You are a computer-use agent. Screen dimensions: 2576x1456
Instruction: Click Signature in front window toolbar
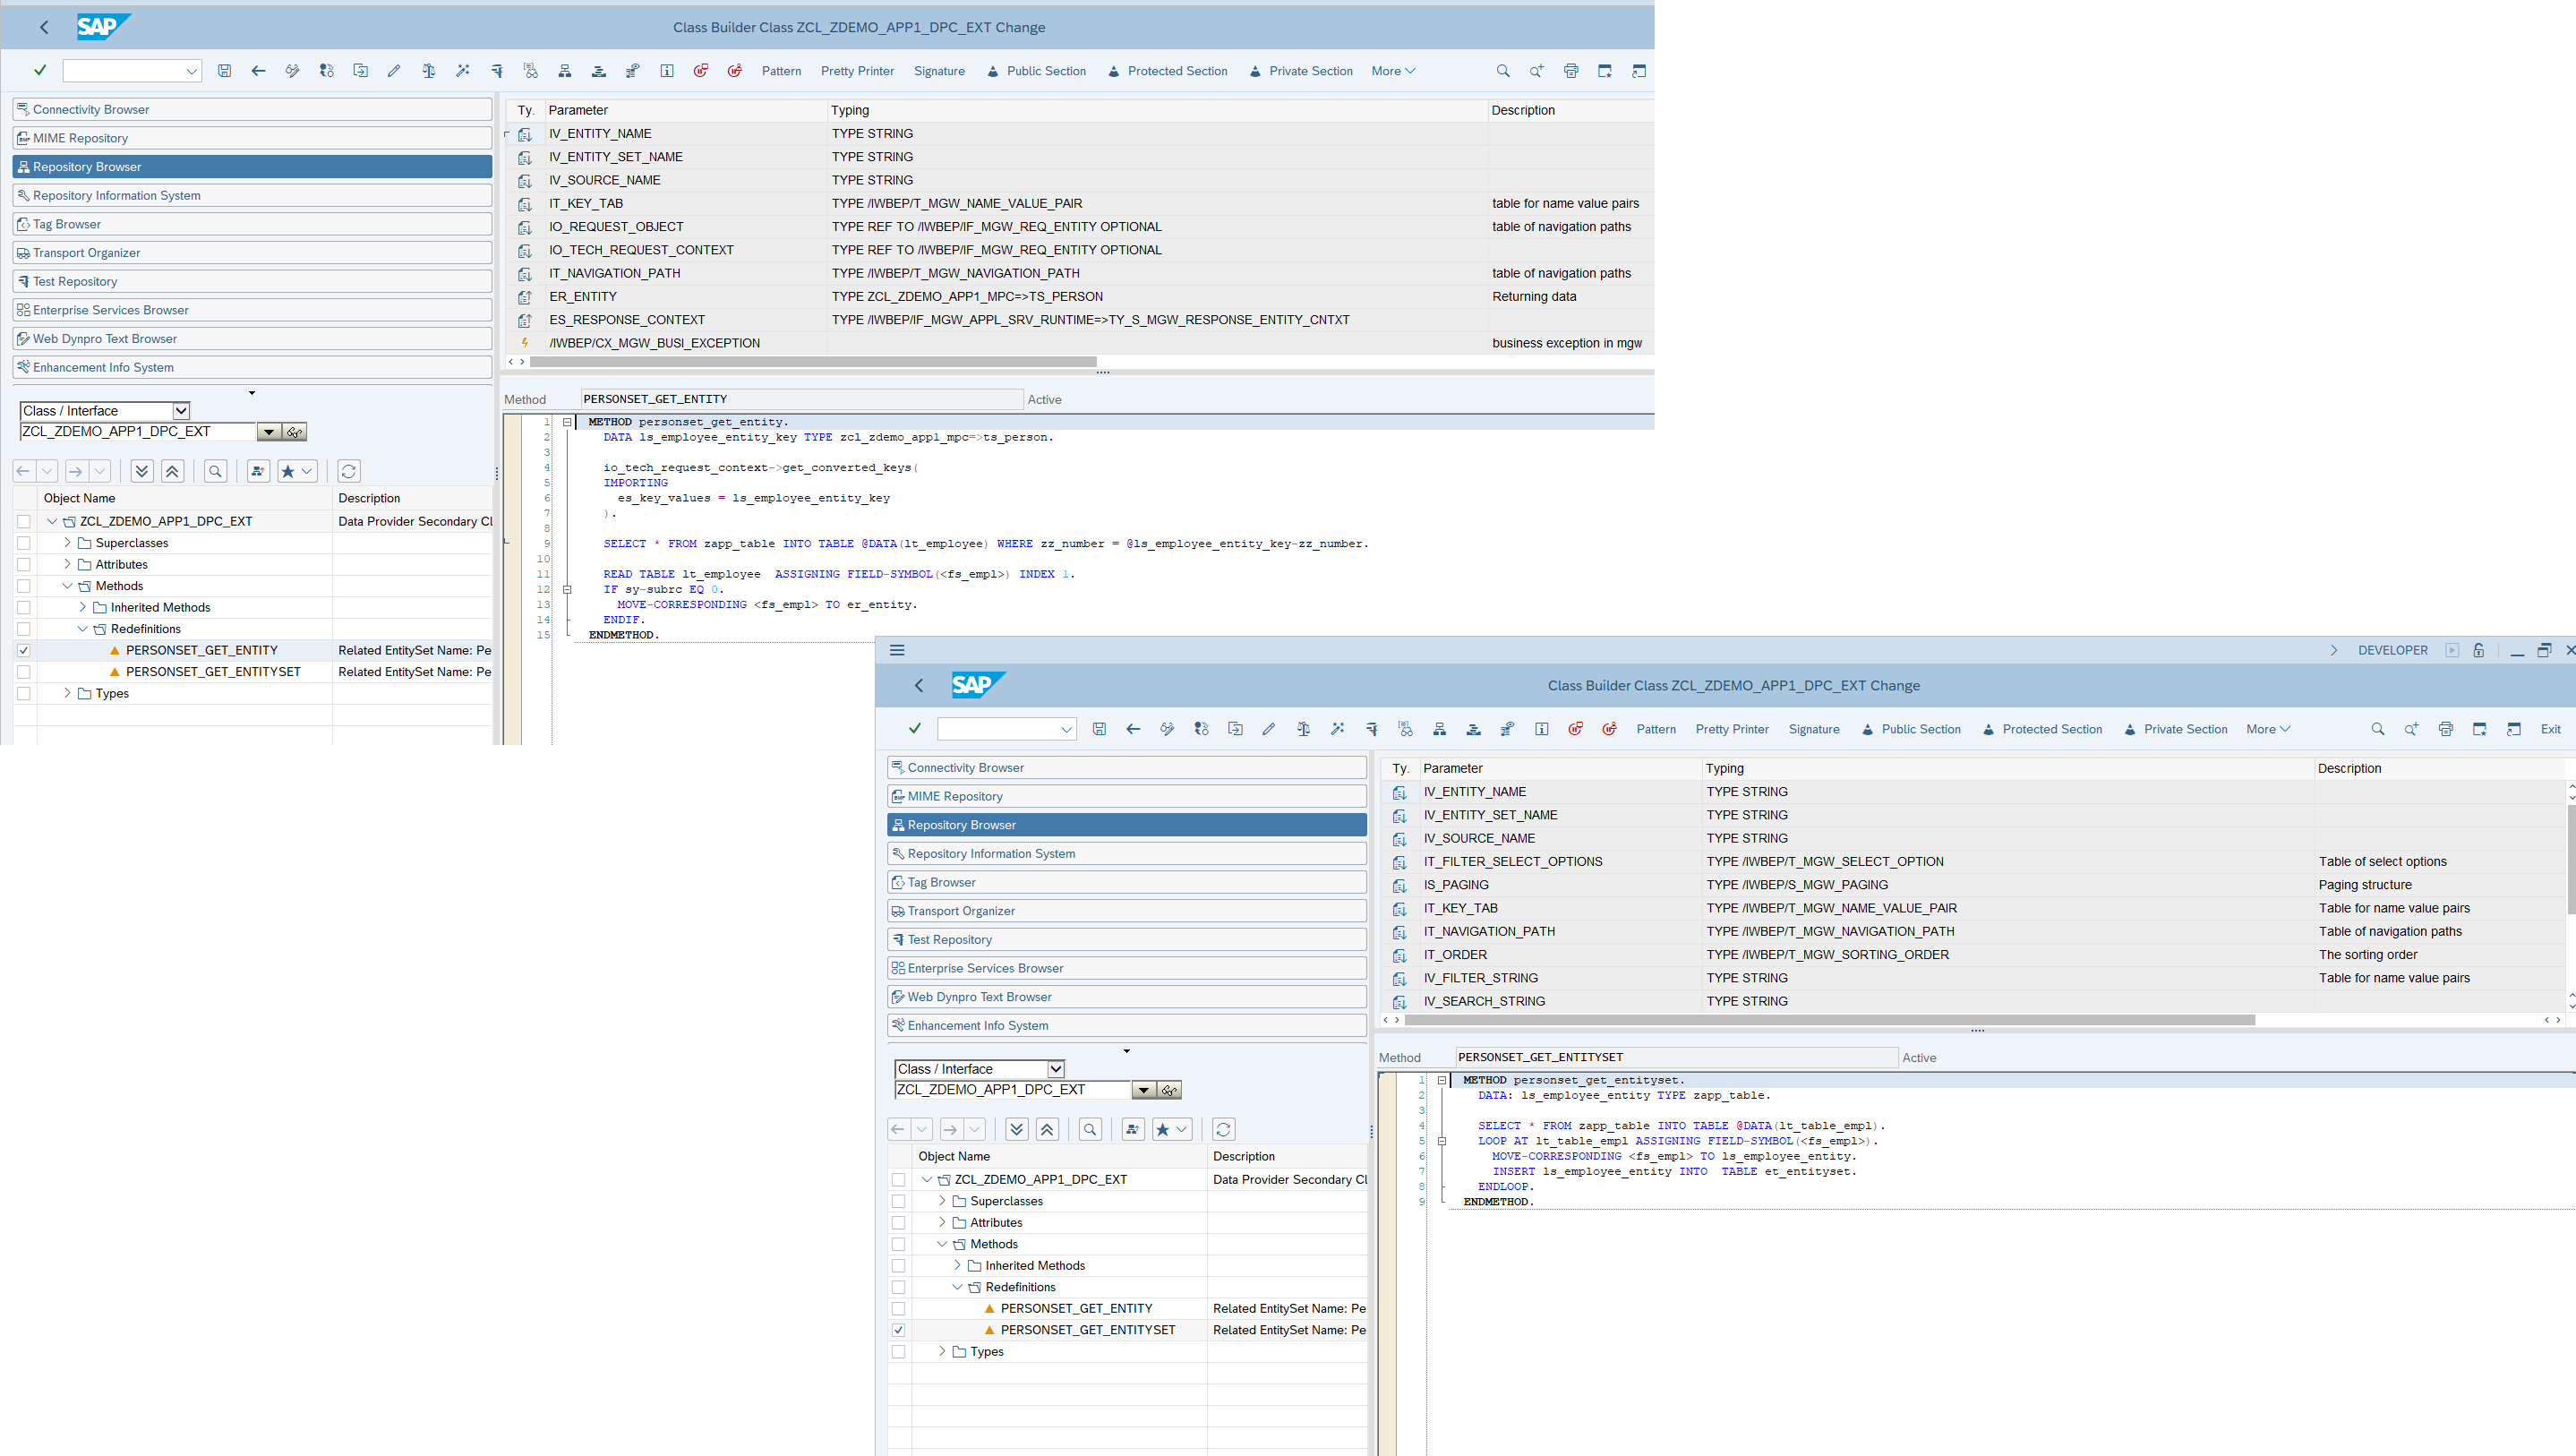pyautogui.click(x=1814, y=729)
